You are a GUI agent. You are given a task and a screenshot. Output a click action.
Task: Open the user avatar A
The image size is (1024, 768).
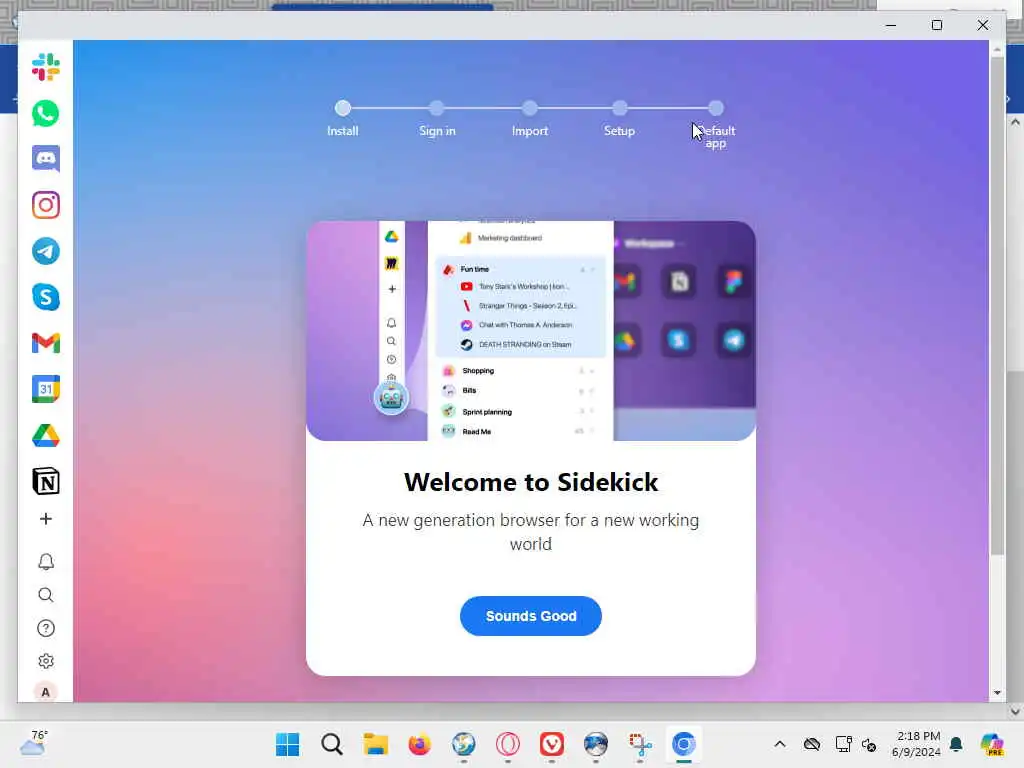(x=46, y=692)
